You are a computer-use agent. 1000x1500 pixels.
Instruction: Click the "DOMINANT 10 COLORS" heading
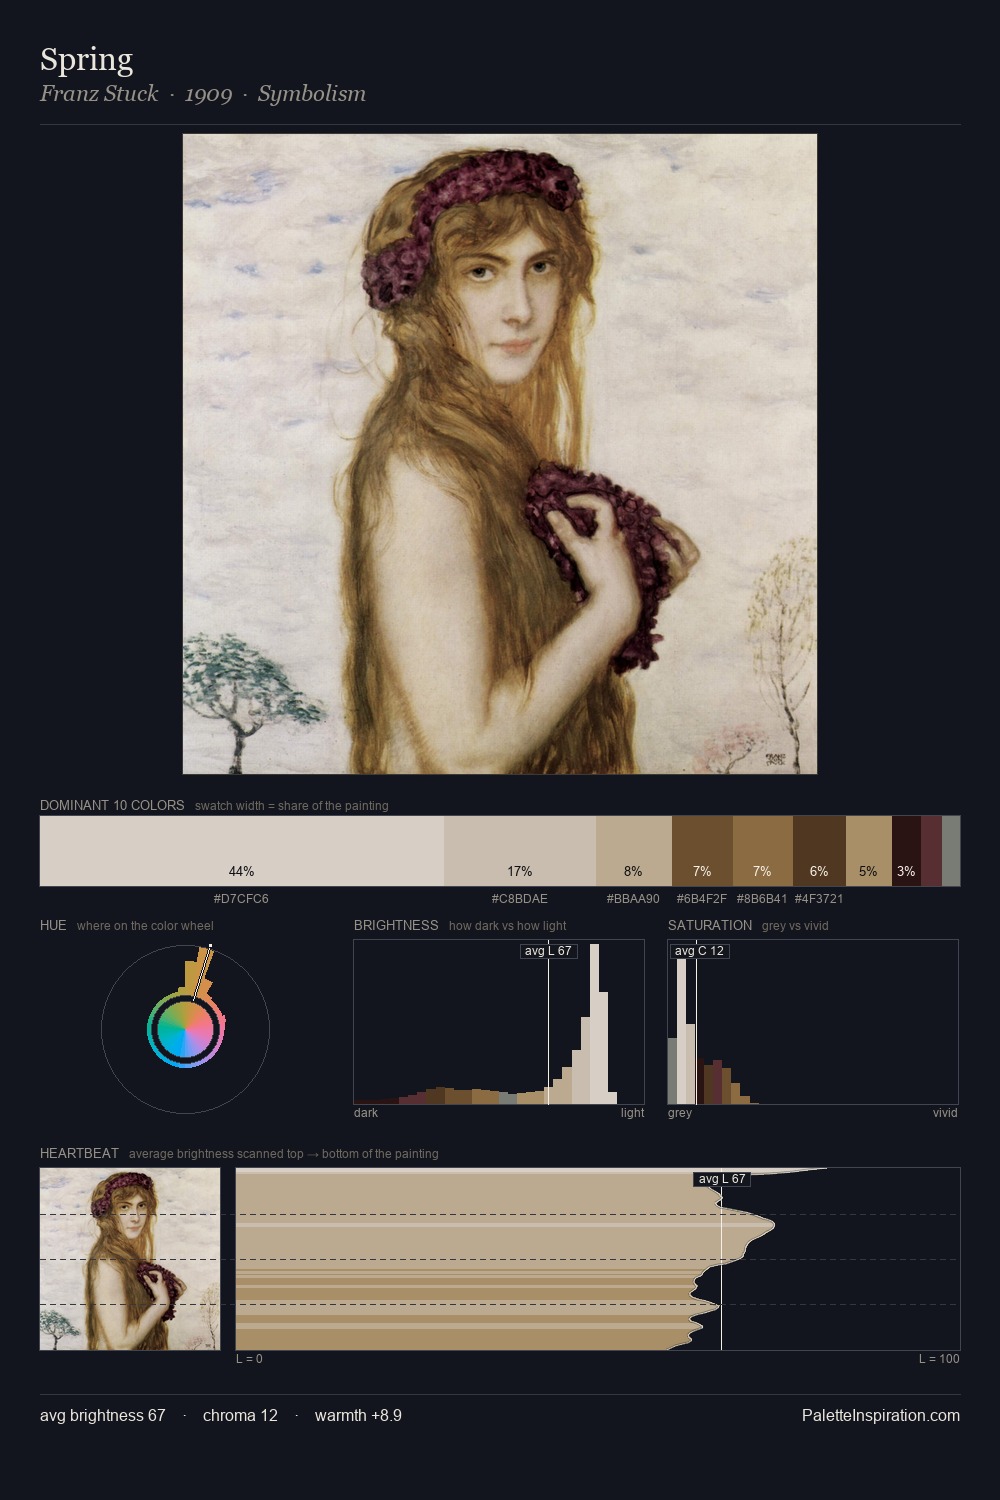point(112,805)
